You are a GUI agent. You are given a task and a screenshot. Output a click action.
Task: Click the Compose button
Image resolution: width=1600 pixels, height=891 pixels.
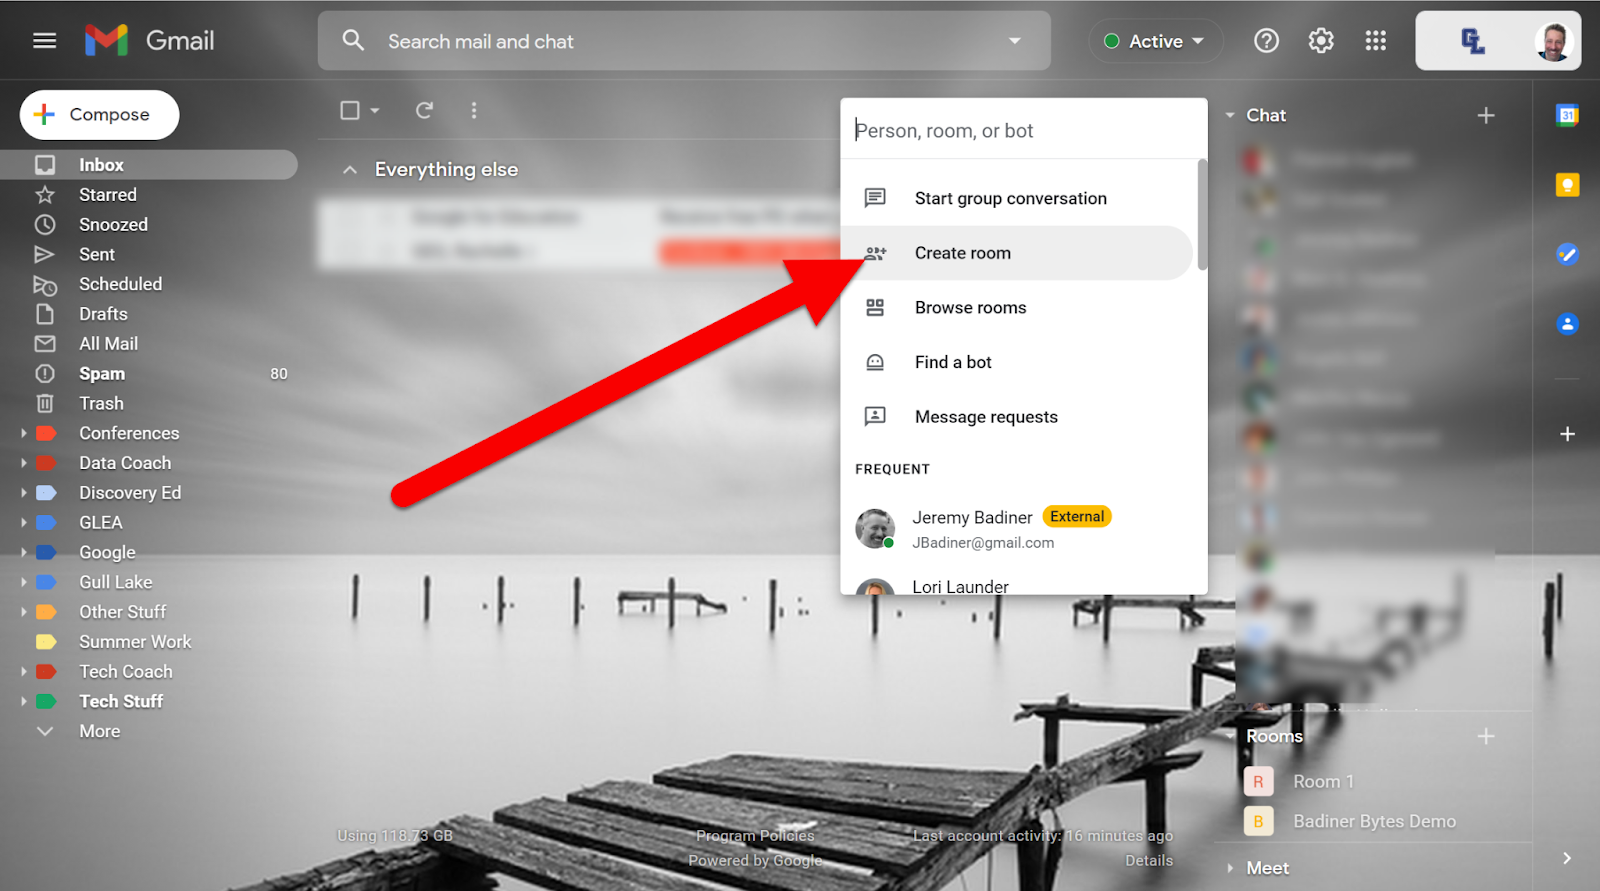click(99, 115)
